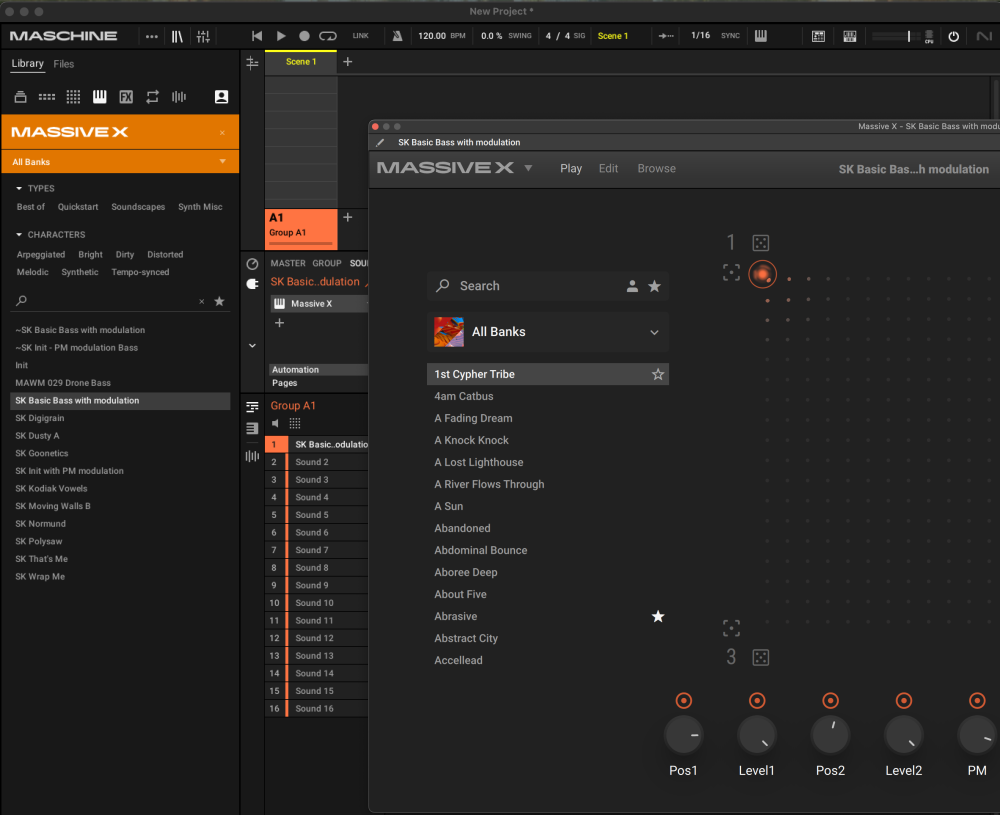Add a new scene with plus button

[x=348, y=62]
